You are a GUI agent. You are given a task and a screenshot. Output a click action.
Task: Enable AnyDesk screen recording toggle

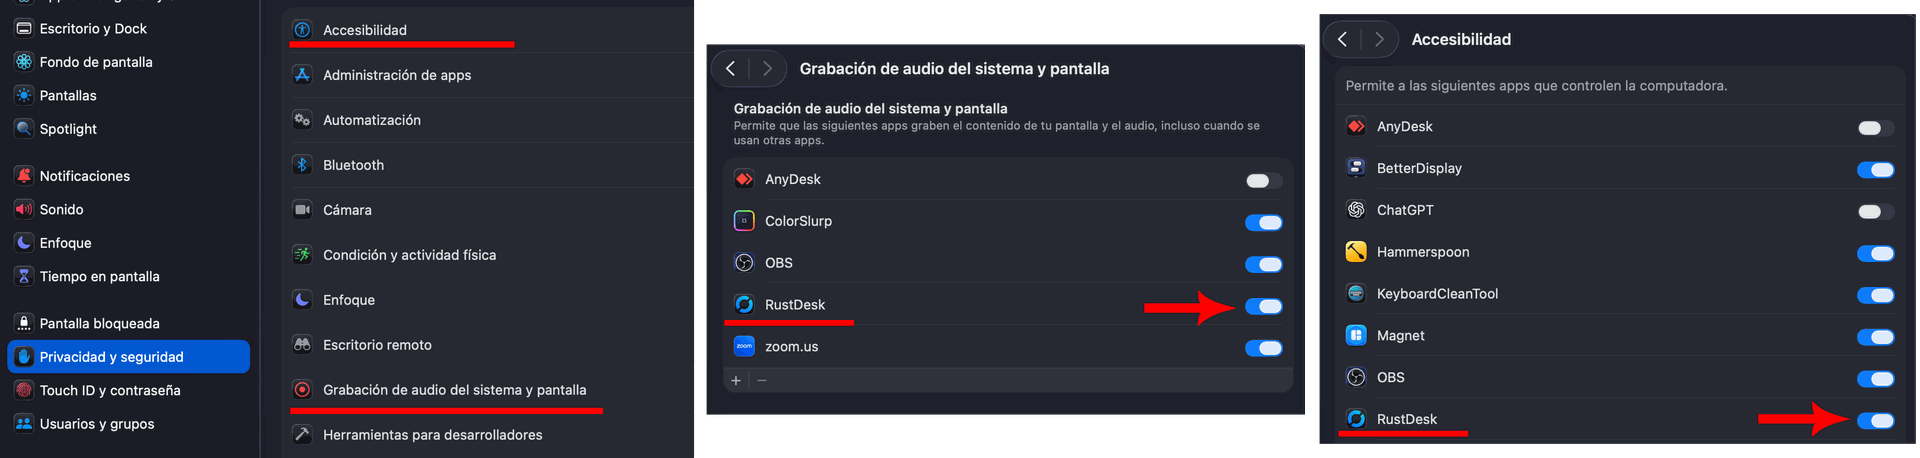click(1263, 181)
